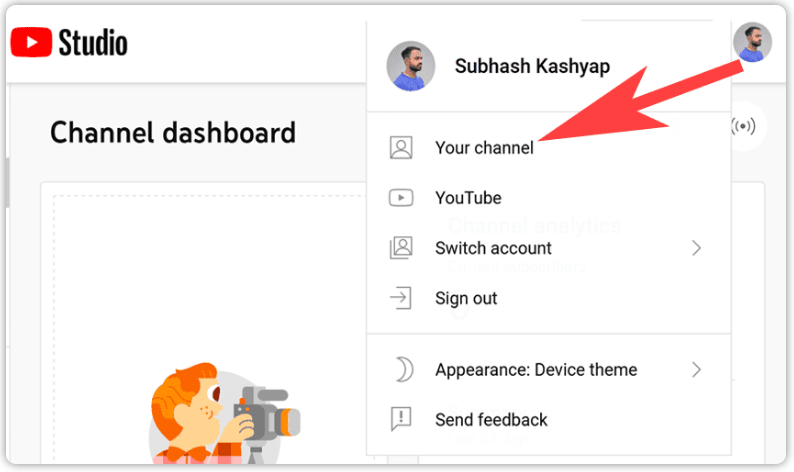The height and width of the screenshot is (472, 794).
Task: Click the Channel dashboard heading
Action: [173, 133]
